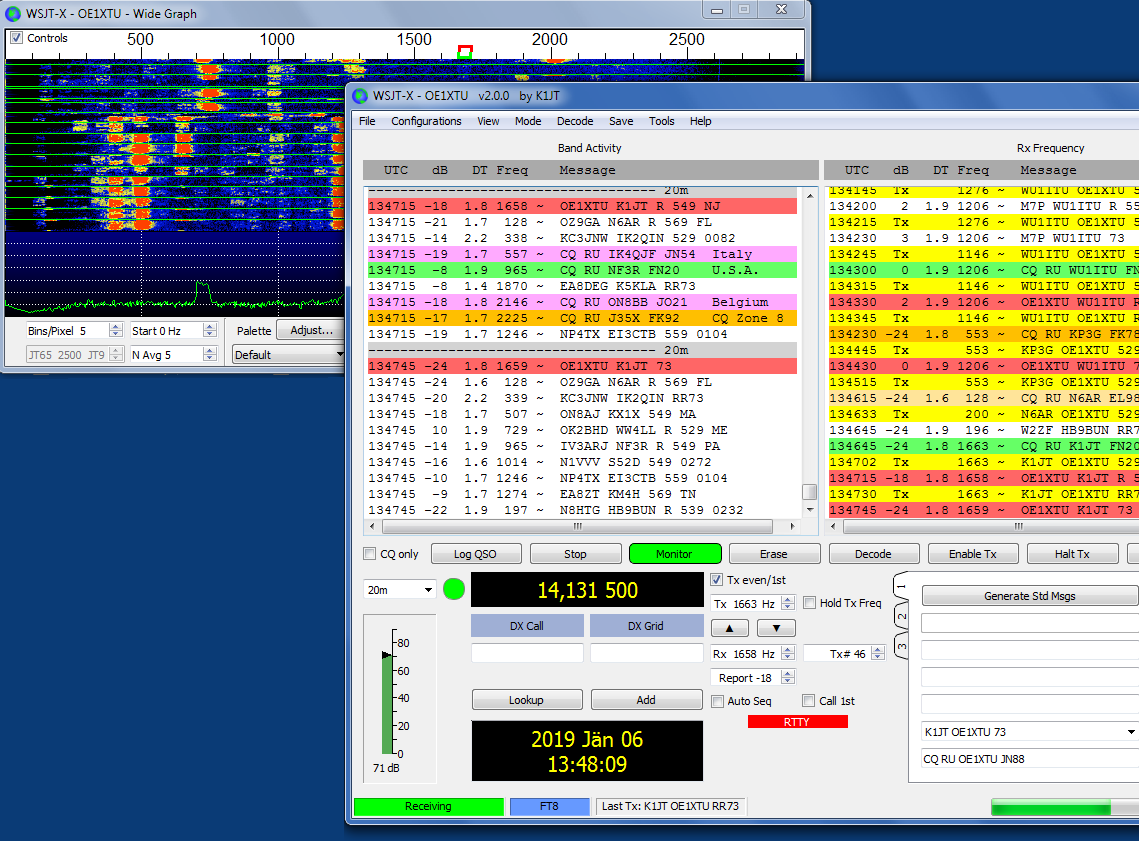Click the up arrow button below Tx frequency
1139x841 pixels.
(729, 628)
